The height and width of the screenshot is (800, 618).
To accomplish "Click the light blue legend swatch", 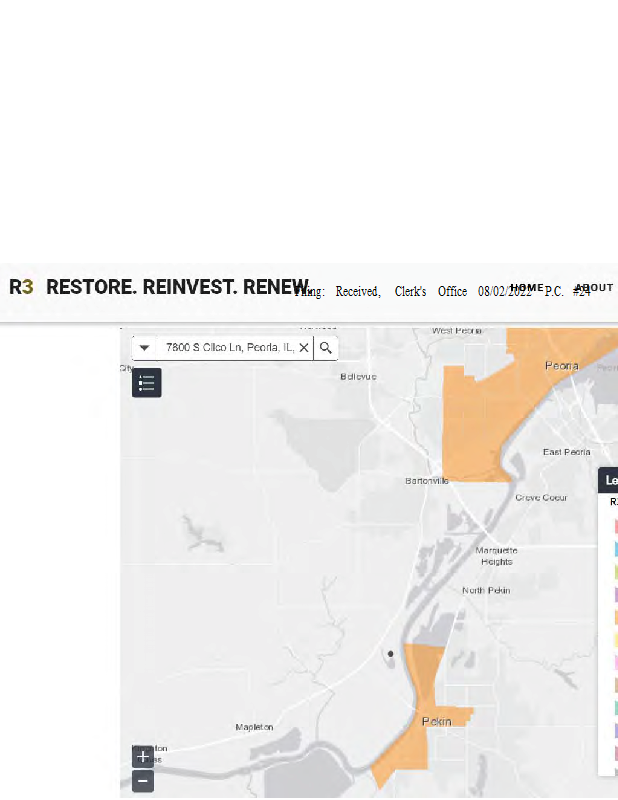I will pos(615,549).
